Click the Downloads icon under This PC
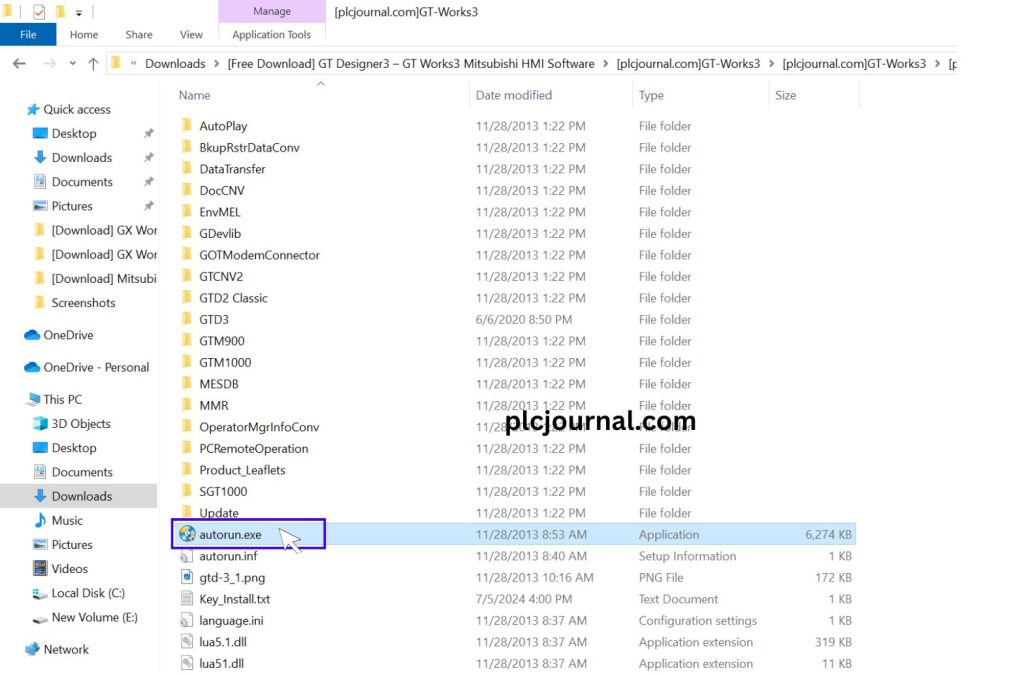 (x=40, y=495)
